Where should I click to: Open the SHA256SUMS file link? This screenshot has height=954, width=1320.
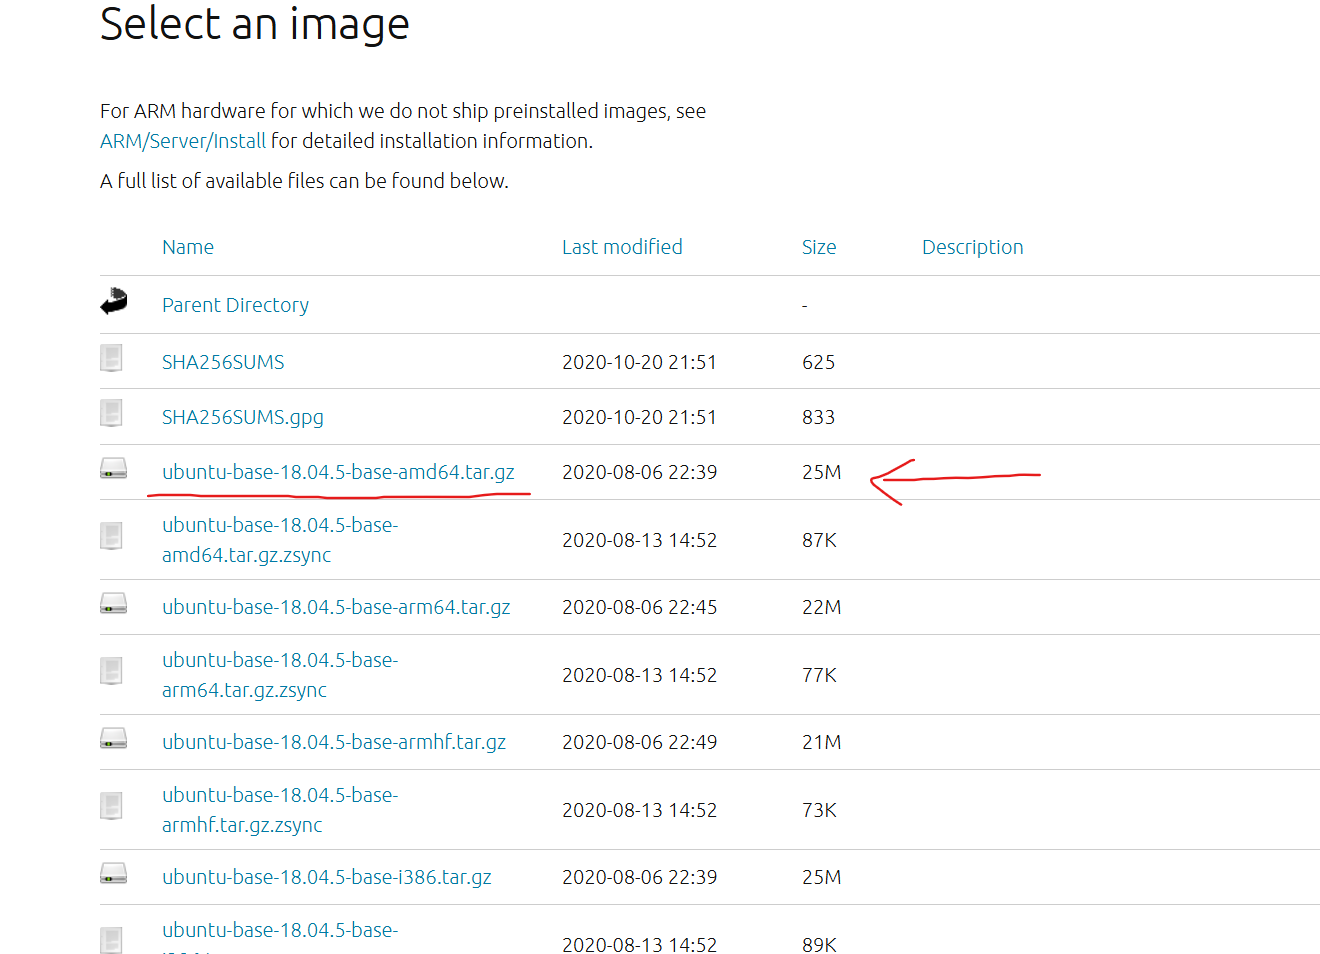223,362
